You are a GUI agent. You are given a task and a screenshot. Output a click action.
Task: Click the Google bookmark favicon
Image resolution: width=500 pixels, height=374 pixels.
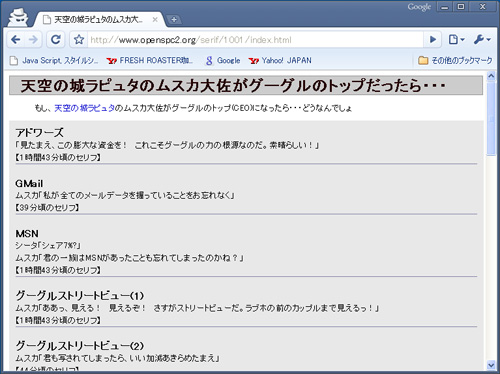tap(209, 61)
